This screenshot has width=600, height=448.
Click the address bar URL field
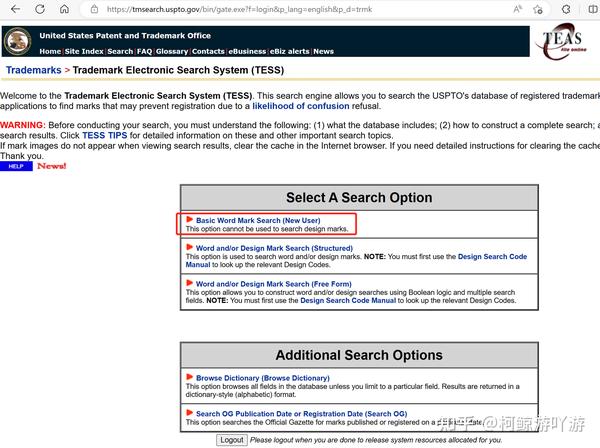(x=239, y=9)
